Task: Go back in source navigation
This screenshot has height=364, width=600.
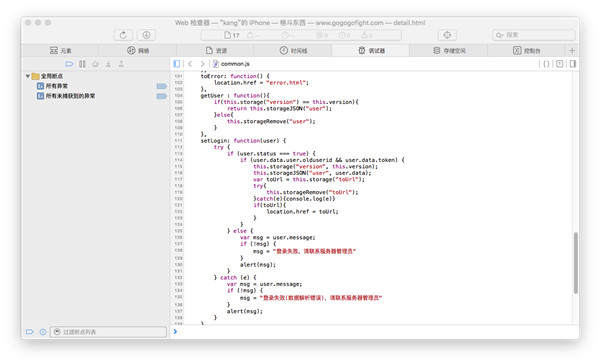Action: tap(190, 64)
